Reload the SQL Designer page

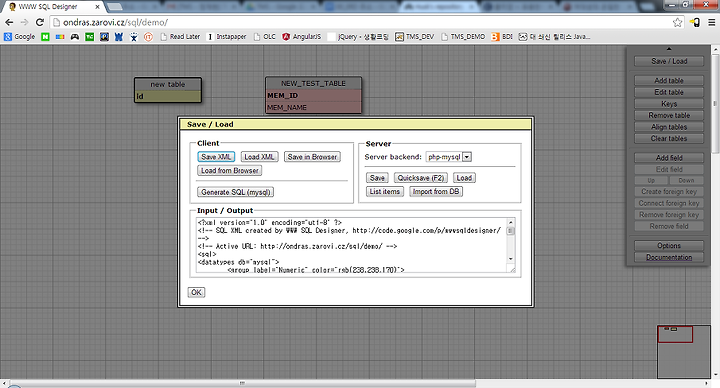tap(40, 22)
